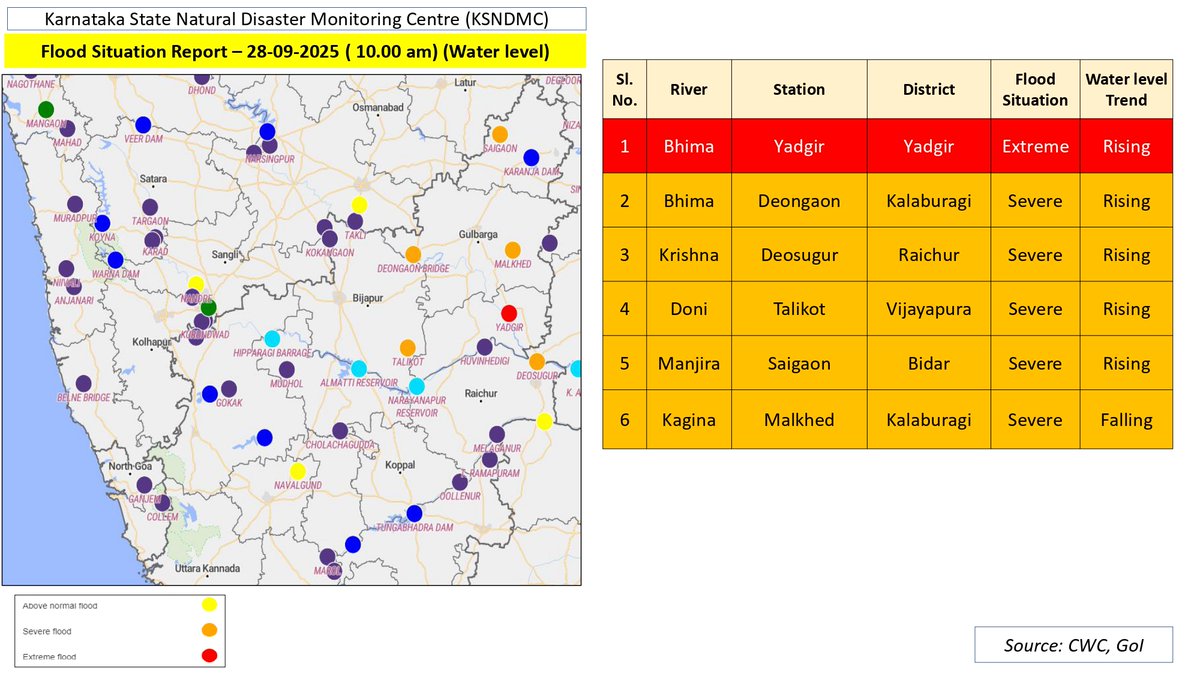Select the KSNDMC centre name header
Viewport: 1200px width, 675px height.
pyautogui.click(x=295, y=18)
